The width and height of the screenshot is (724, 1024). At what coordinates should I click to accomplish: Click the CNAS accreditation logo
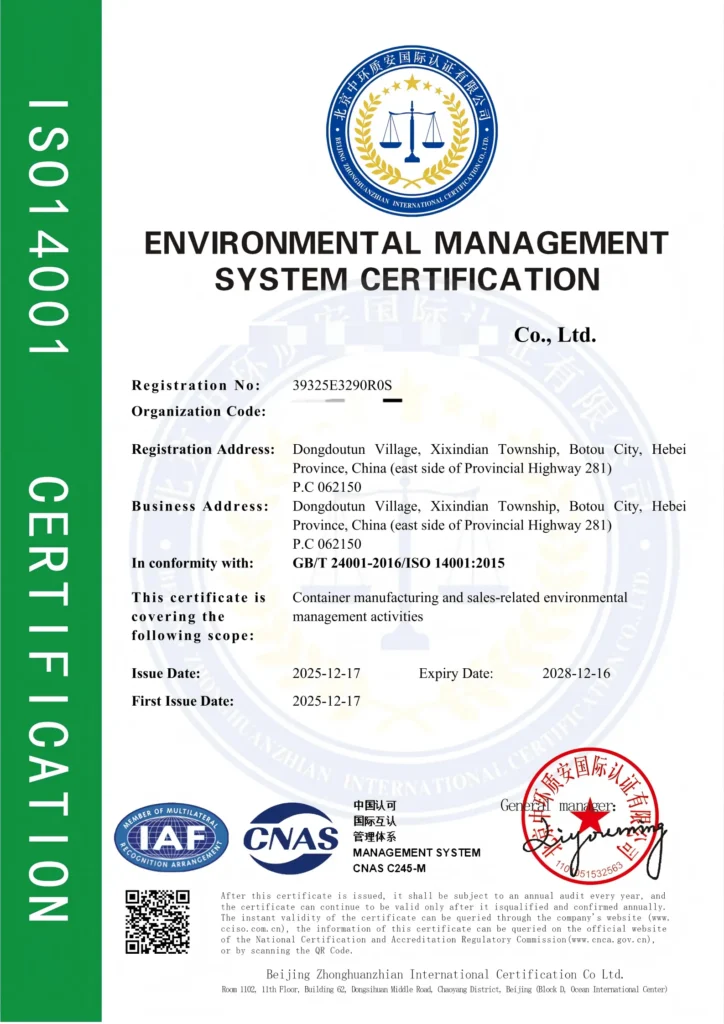[x=291, y=838]
